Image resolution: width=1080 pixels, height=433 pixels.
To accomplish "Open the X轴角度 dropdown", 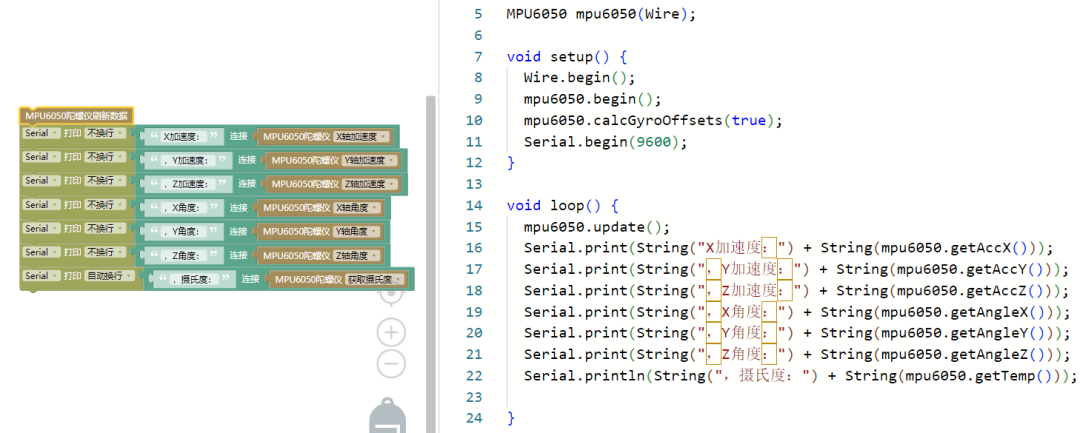I will (356, 208).
